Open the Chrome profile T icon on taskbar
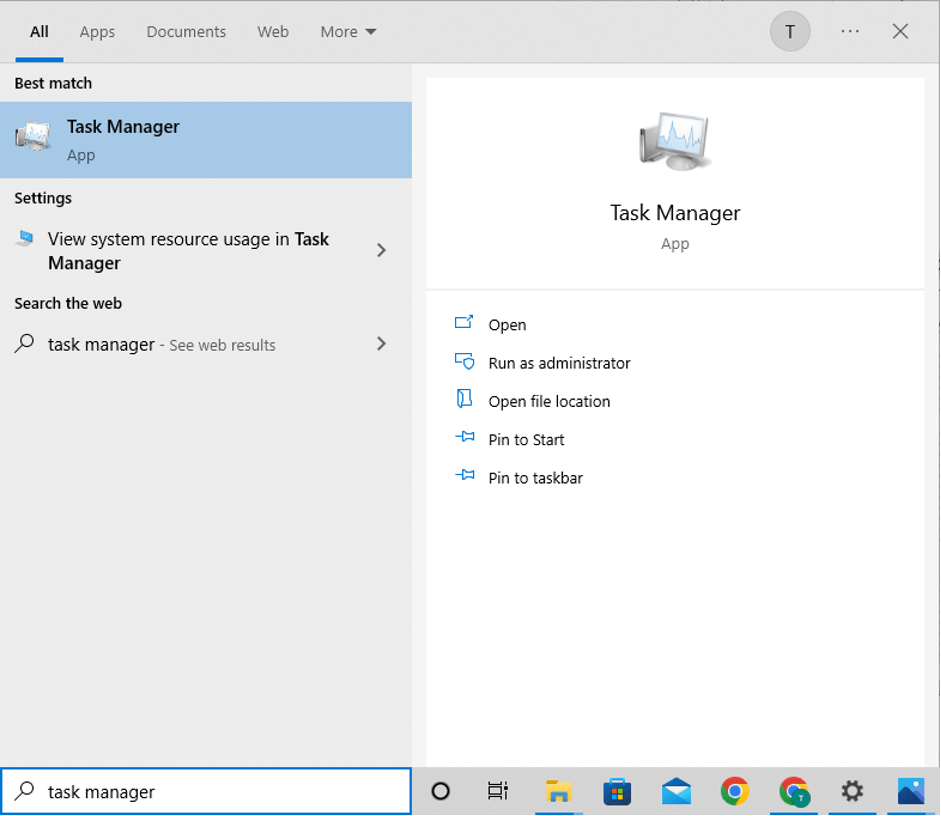 (794, 791)
